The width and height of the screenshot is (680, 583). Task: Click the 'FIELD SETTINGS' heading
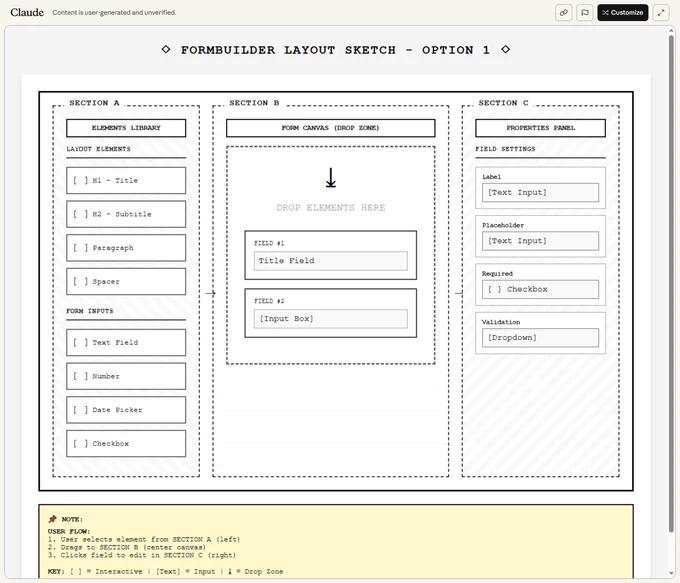pos(505,149)
